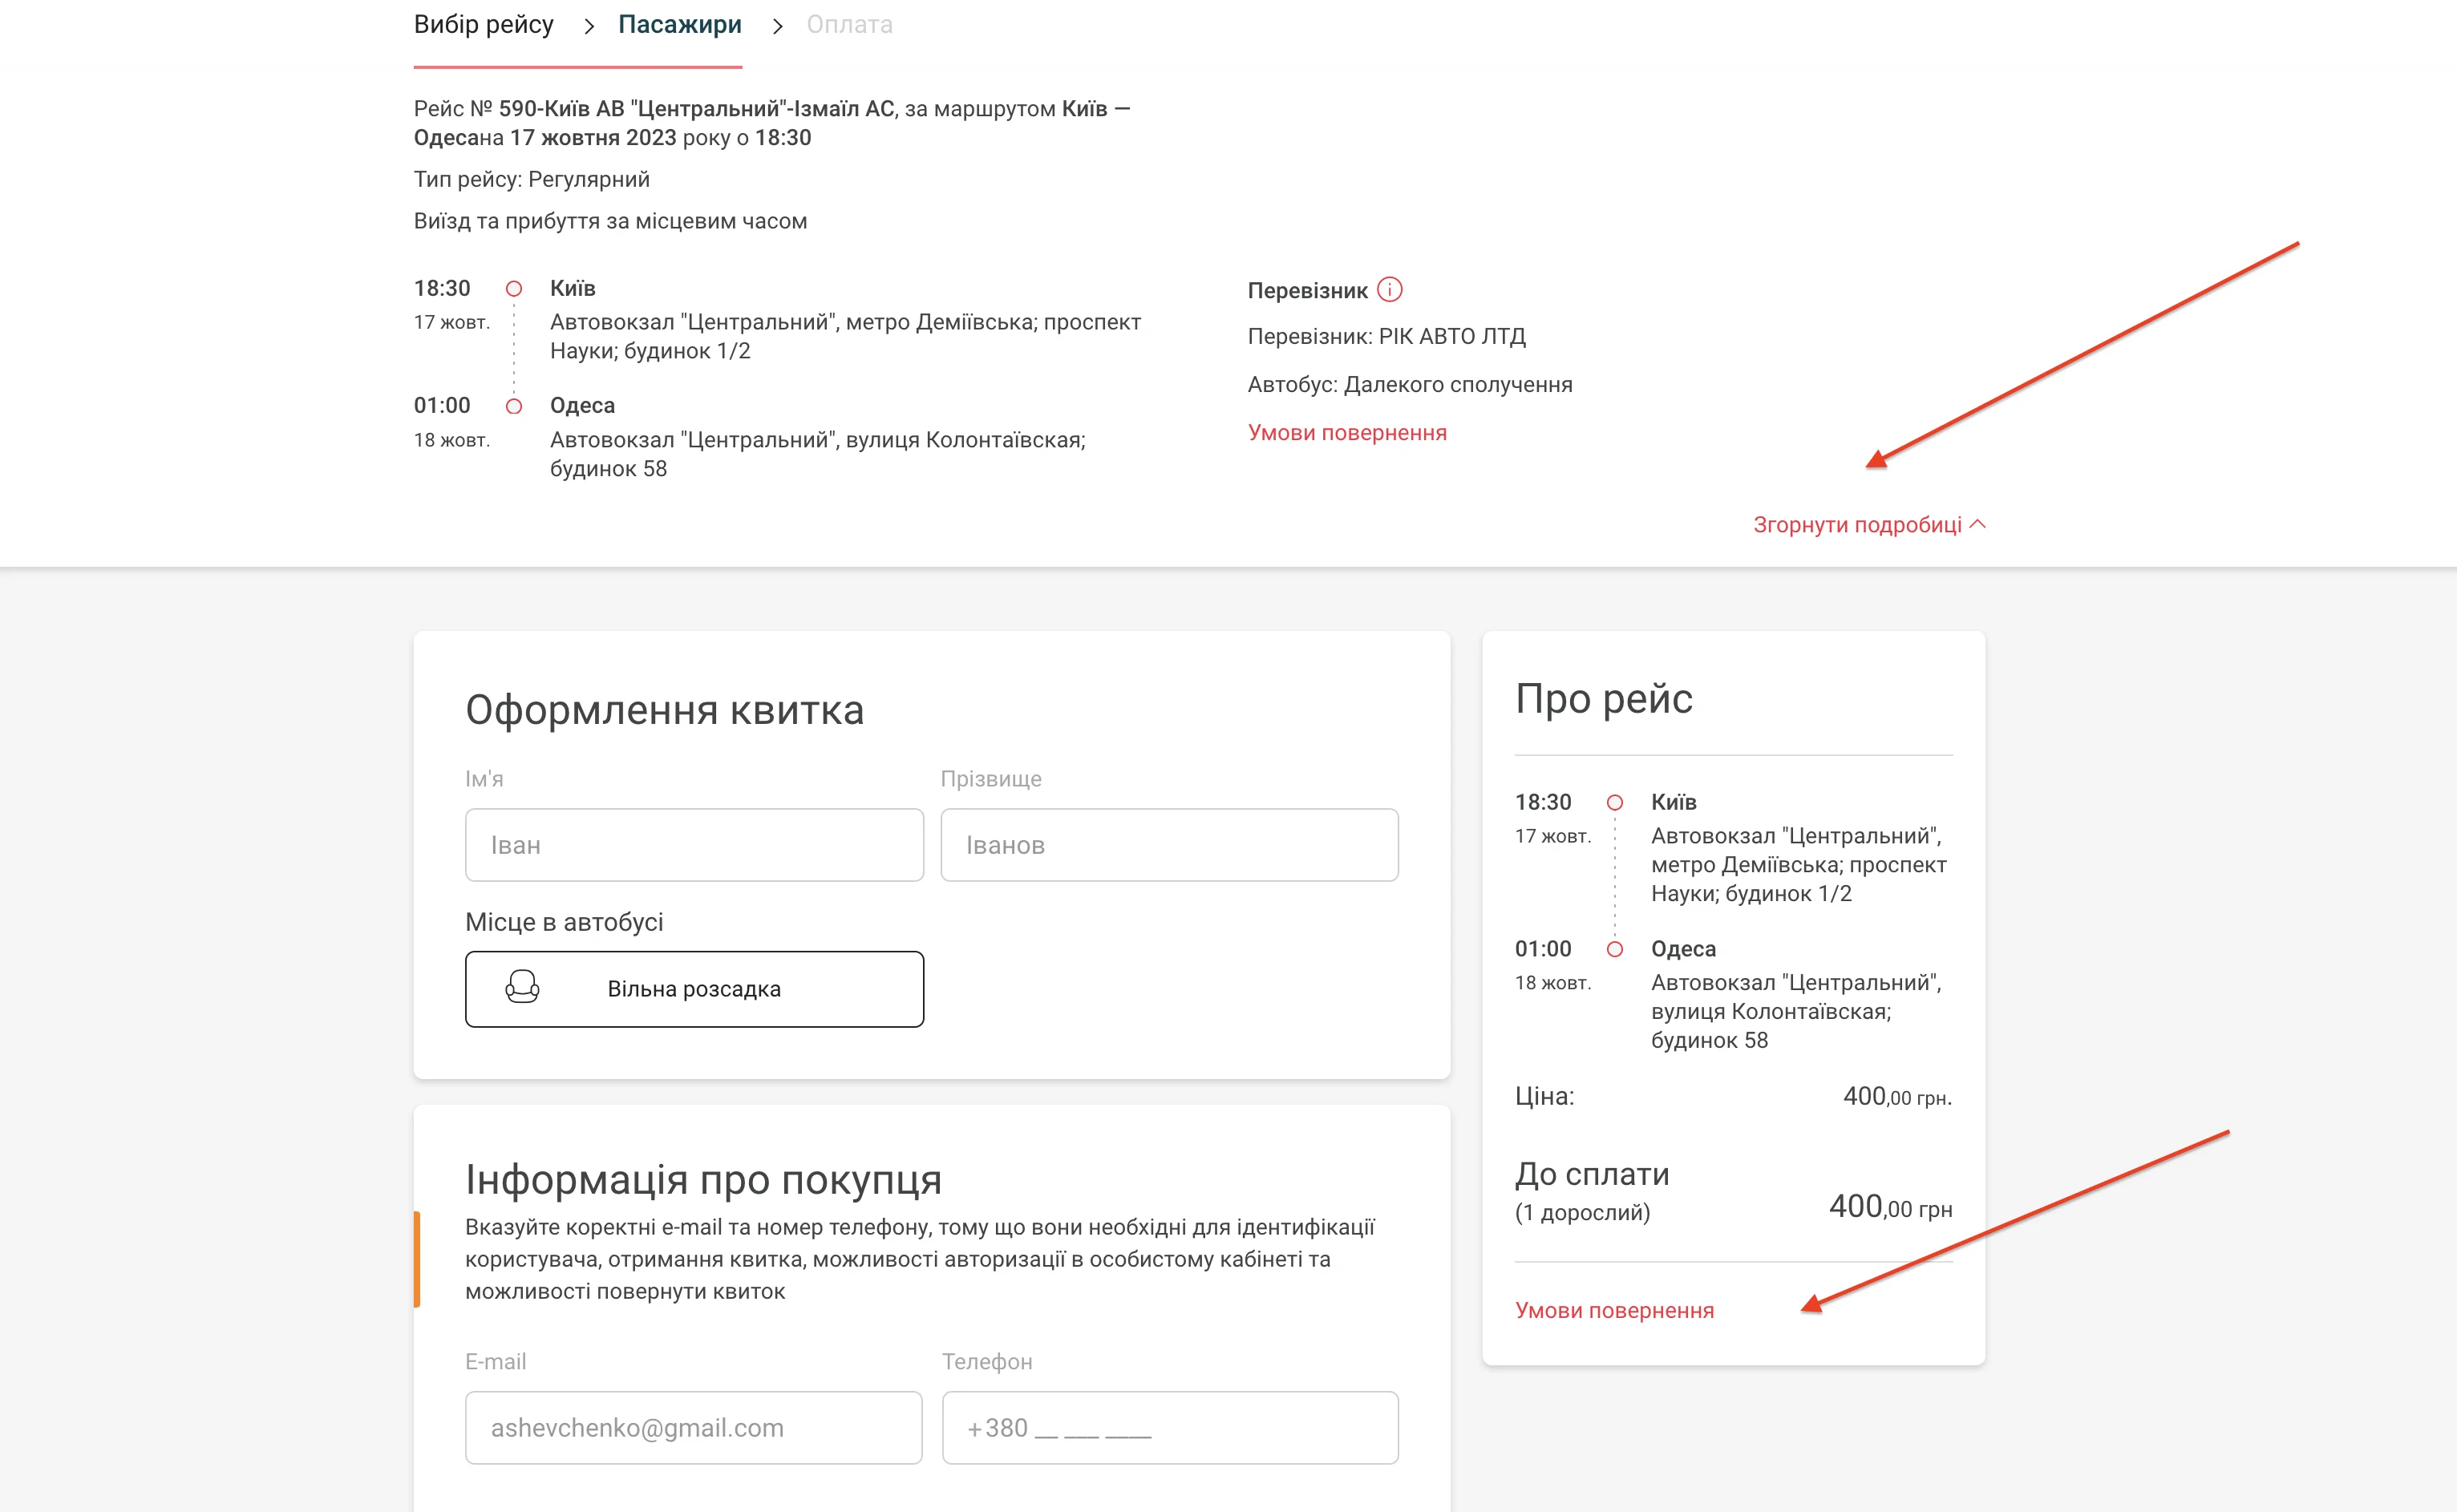The height and width of the screenshot is (1512, 2457).
Task: Go to the Вибір рейсу step
Action: 484,25
